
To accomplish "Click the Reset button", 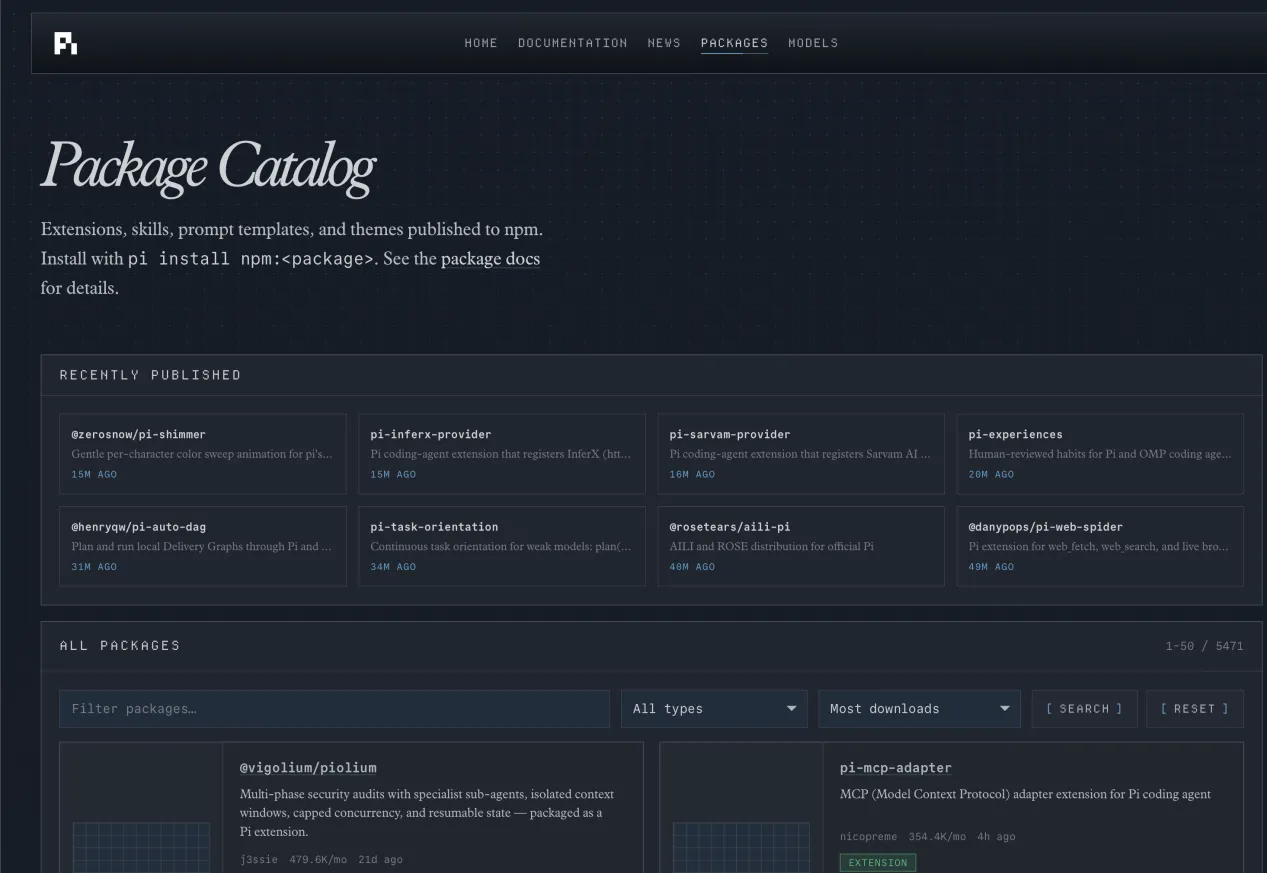I will coord(1195,709).
